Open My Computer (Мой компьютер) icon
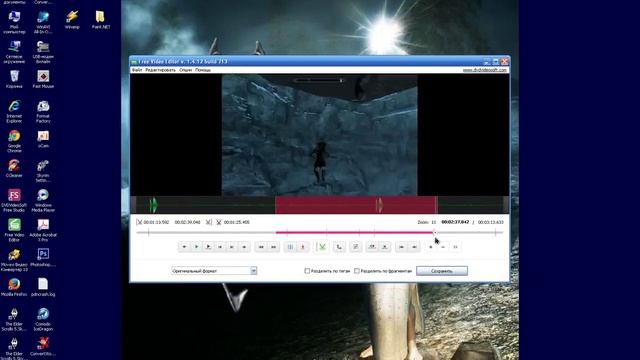This screenshot has height=360, width=640. point(14,22)
